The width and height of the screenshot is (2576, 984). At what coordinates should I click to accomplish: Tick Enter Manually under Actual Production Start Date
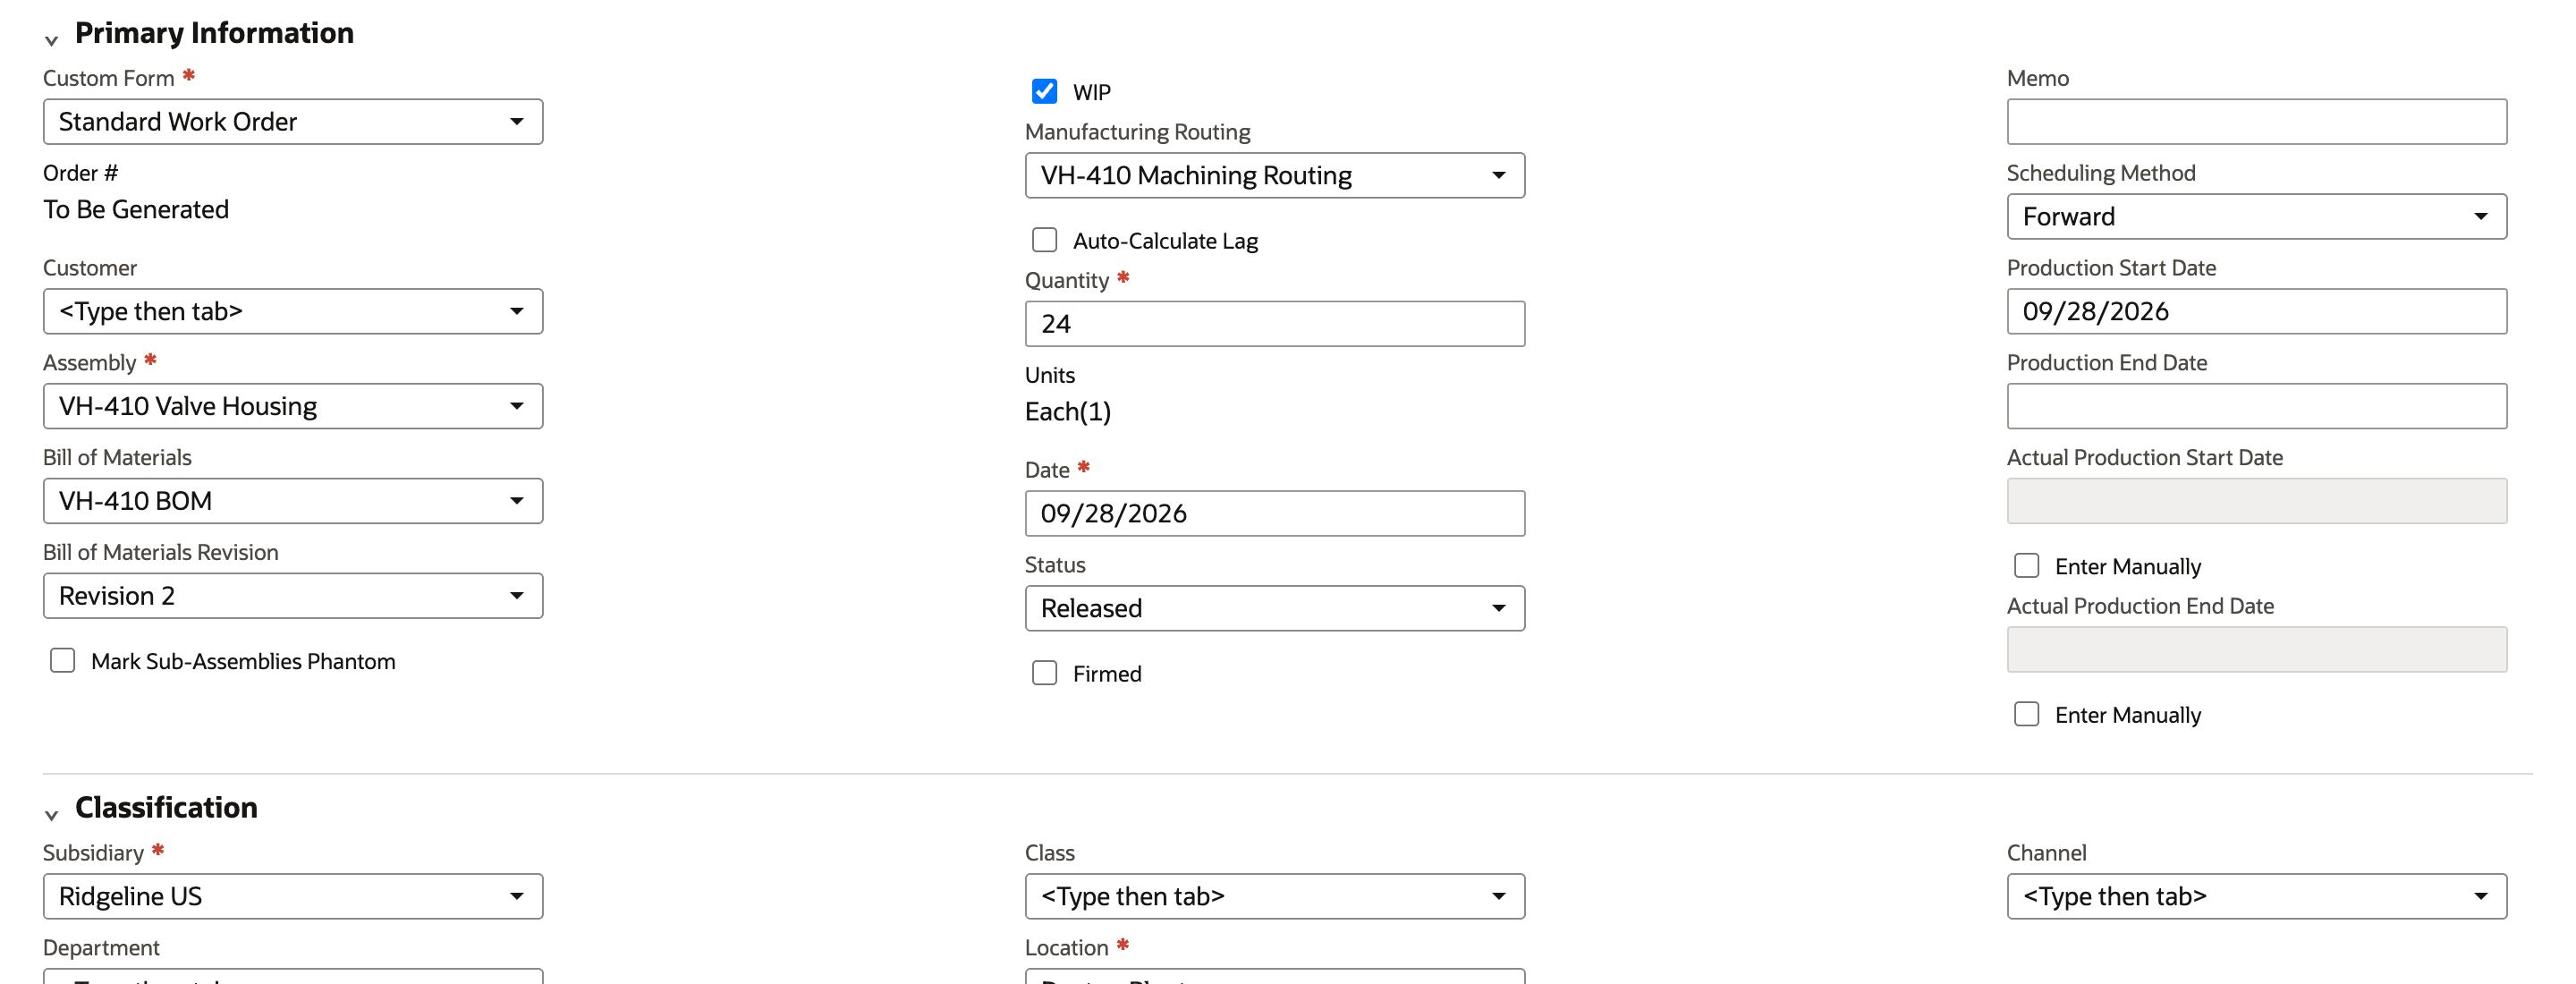2026,565
